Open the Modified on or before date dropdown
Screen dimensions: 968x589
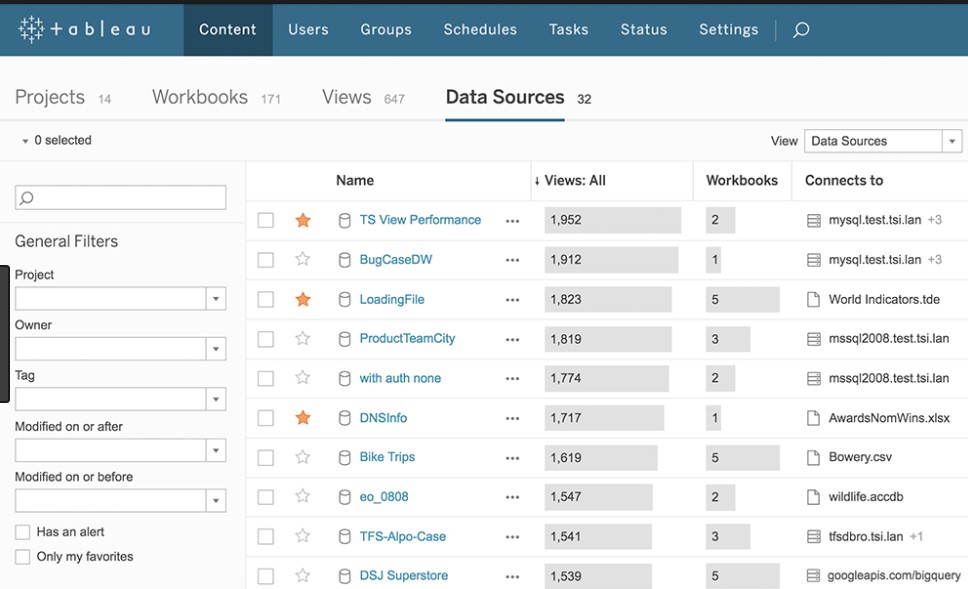[215, 500]
